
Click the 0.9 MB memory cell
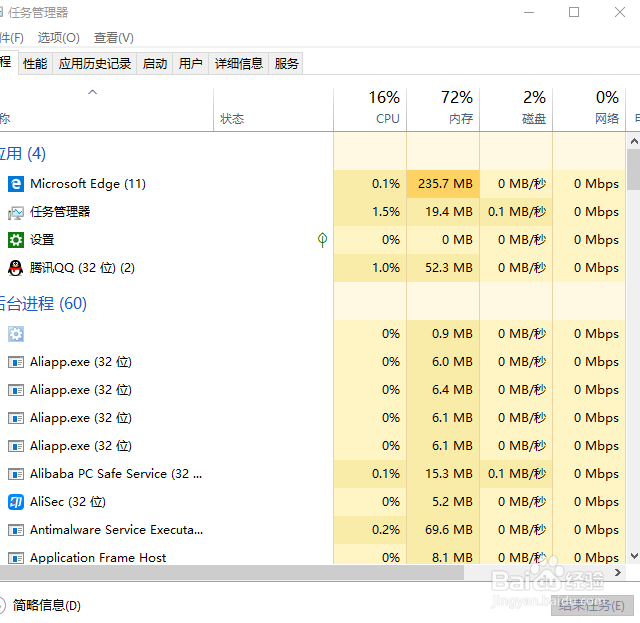click(443, 334)
